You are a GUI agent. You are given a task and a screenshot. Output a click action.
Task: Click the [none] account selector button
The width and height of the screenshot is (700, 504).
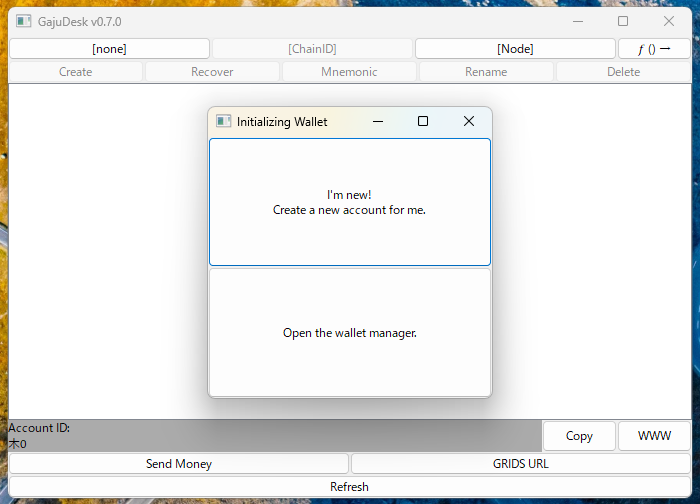[109, 48]
